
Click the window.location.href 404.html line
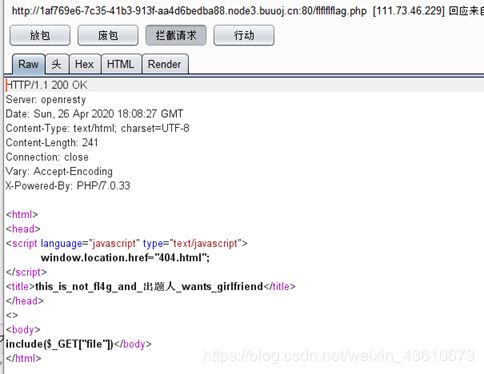click(125, 257)
